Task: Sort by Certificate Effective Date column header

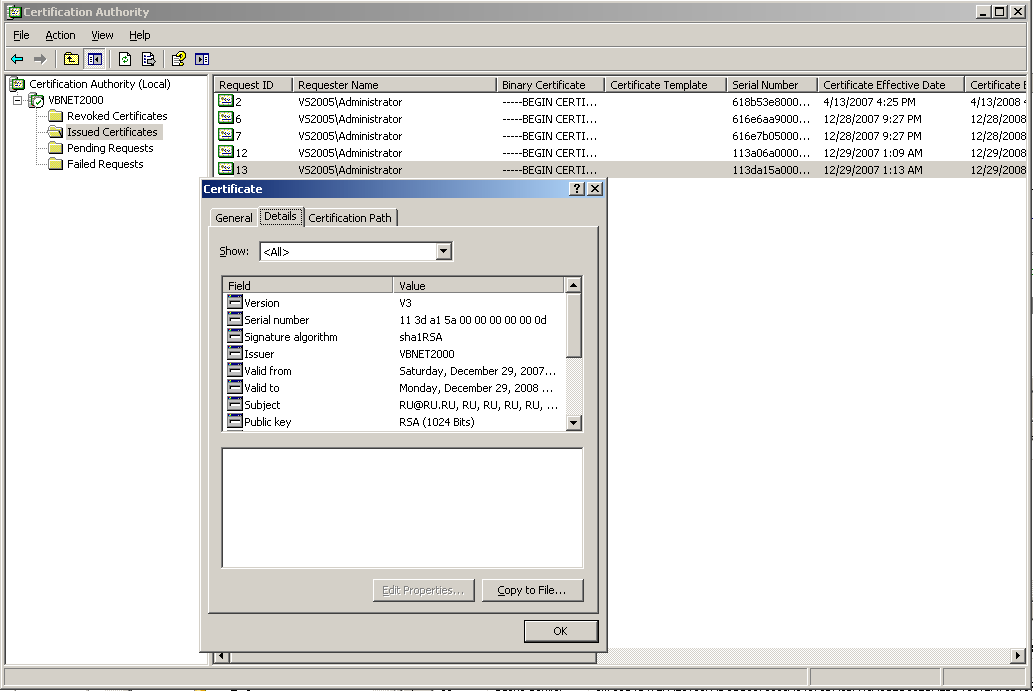Action: [x=891, y=85]
